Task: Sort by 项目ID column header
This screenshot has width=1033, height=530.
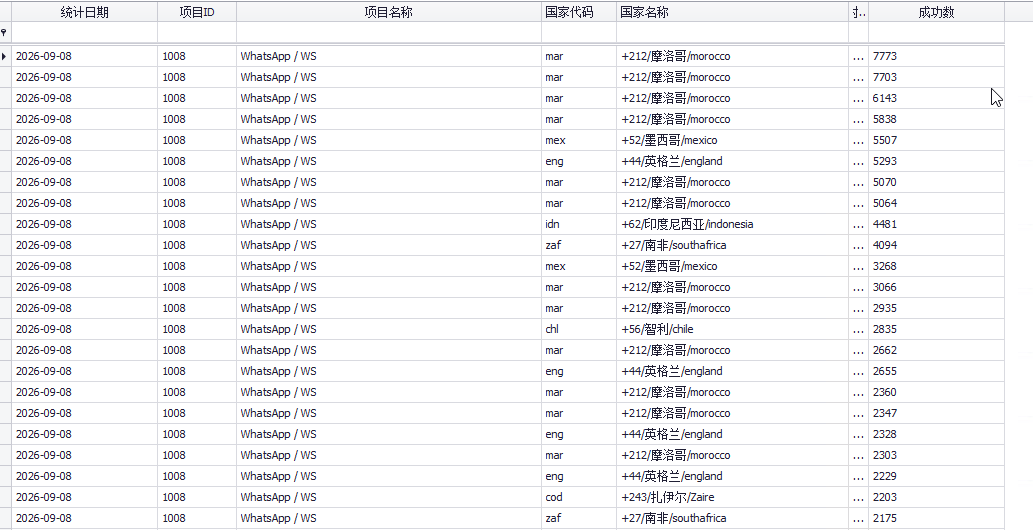Action: [x=197, y=12]
